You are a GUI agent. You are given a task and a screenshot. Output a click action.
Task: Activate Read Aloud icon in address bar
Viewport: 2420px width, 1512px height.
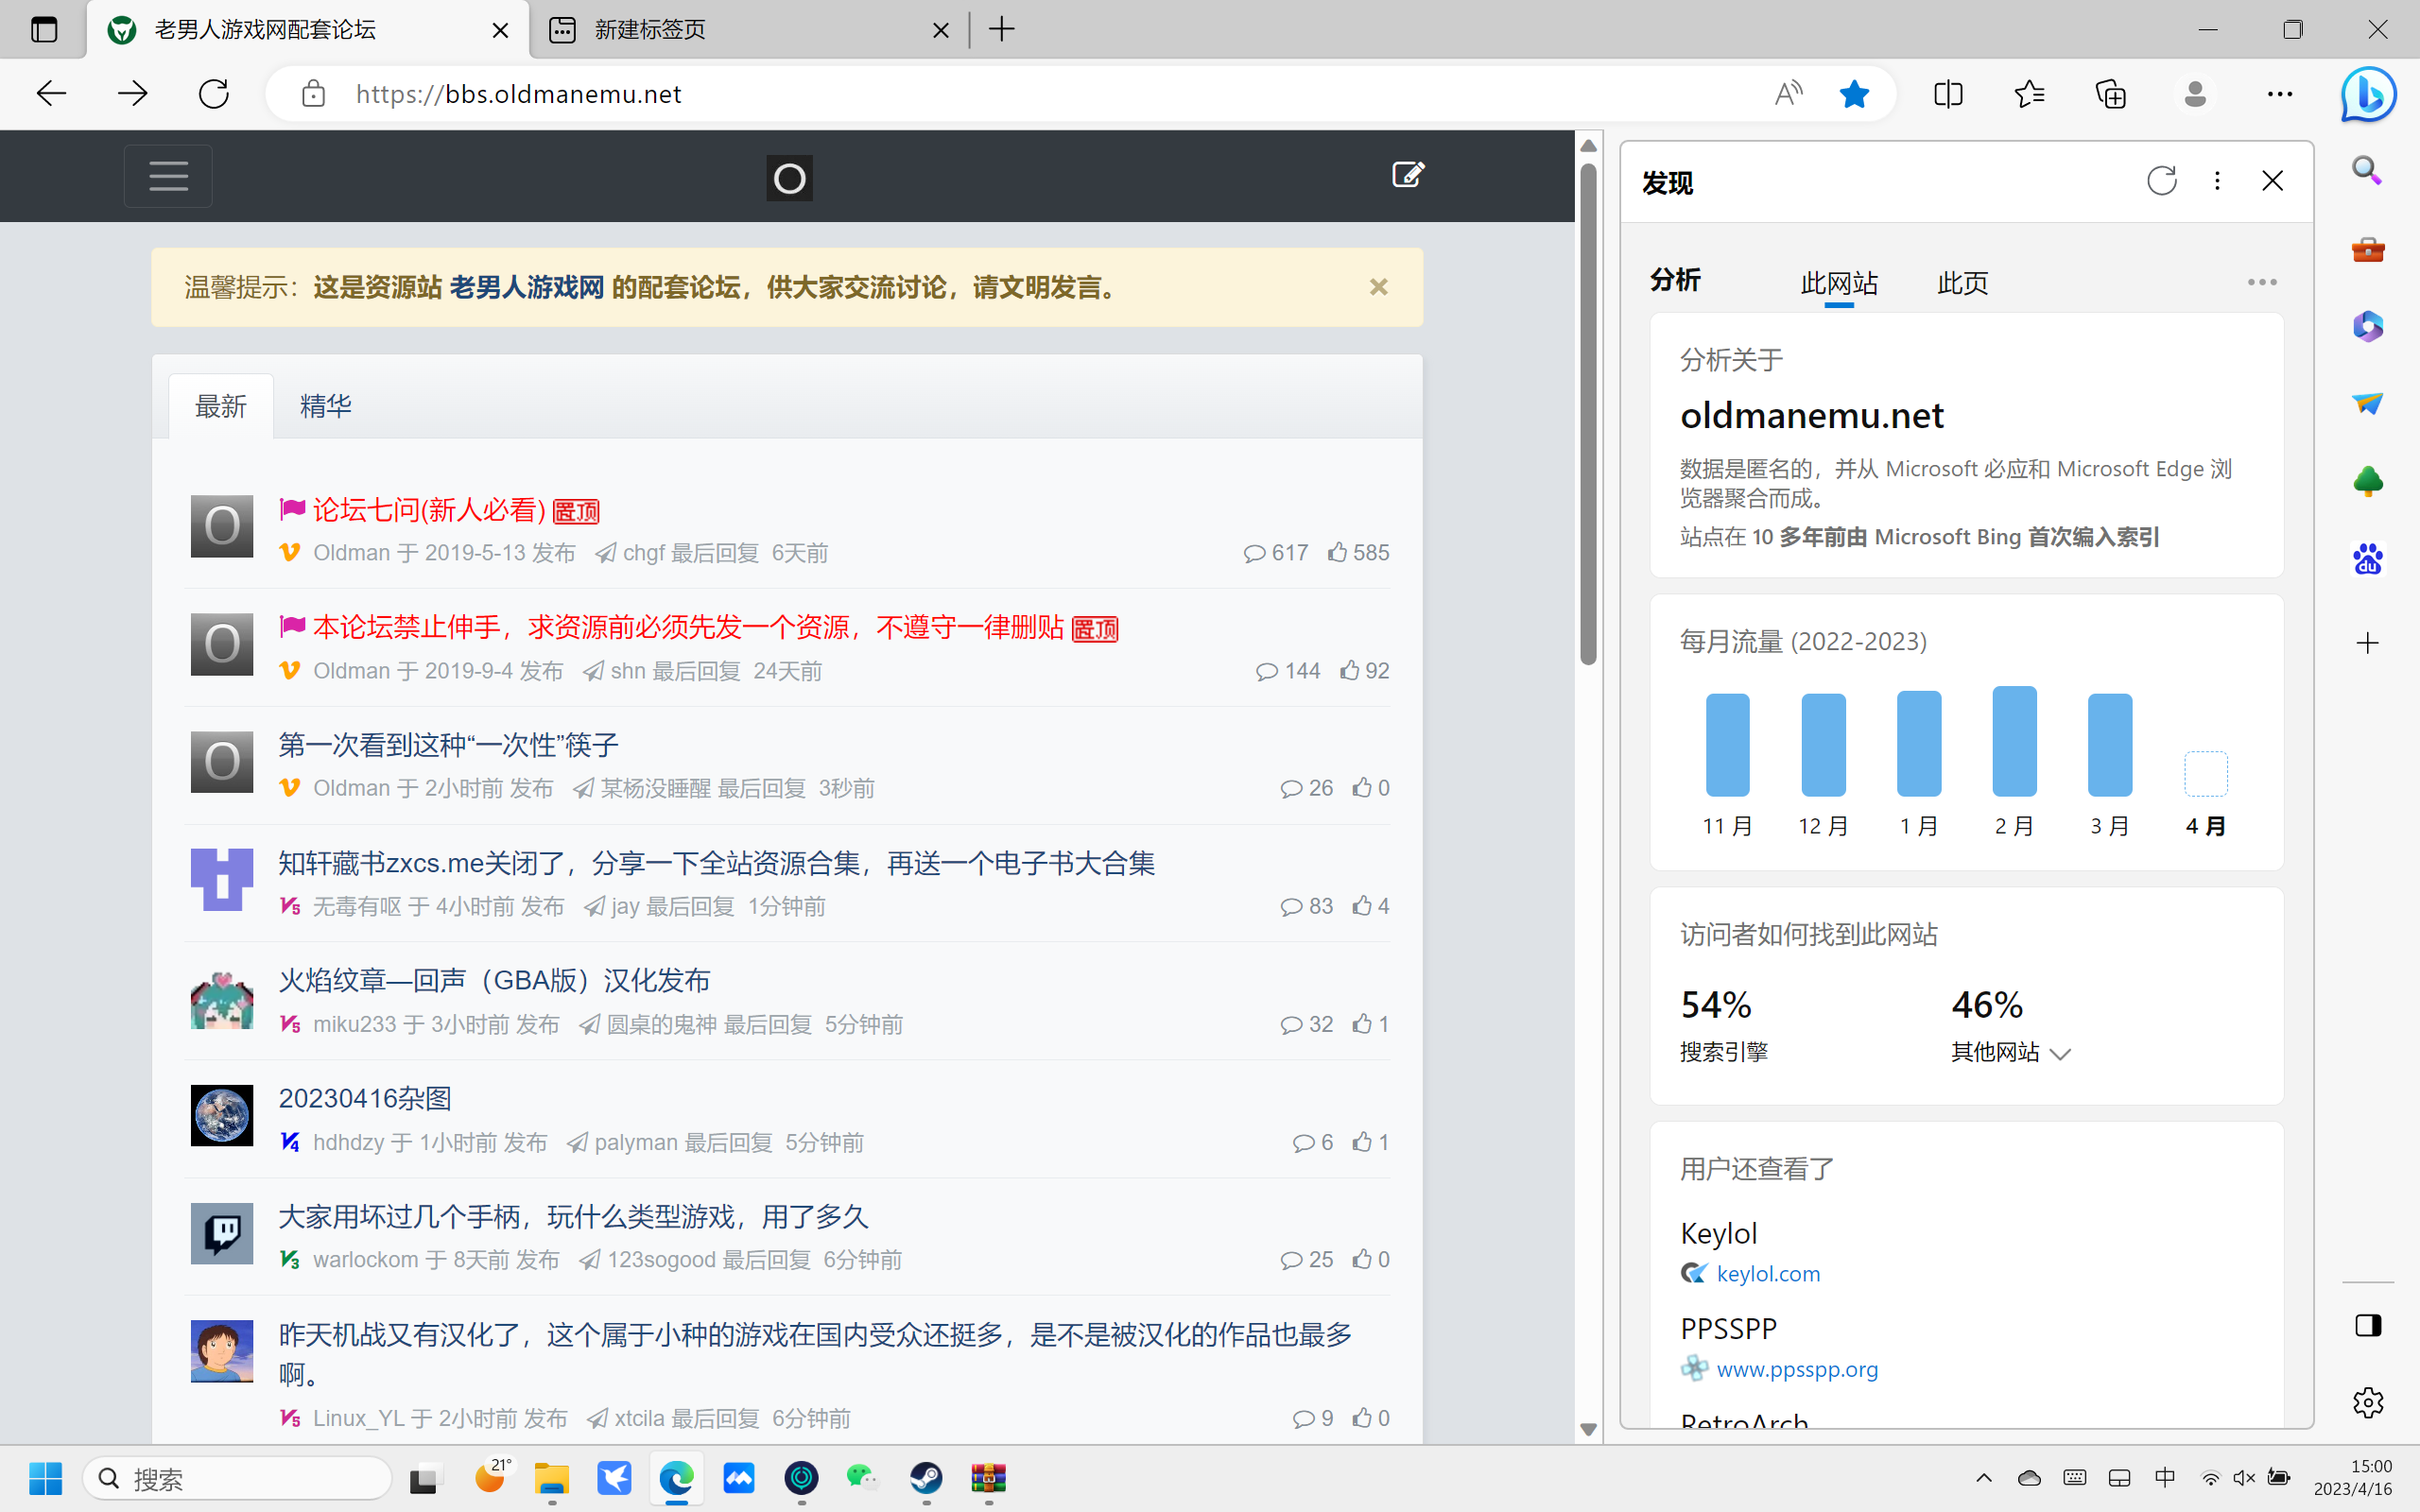pyautogui.click(x=1788, y=94)
